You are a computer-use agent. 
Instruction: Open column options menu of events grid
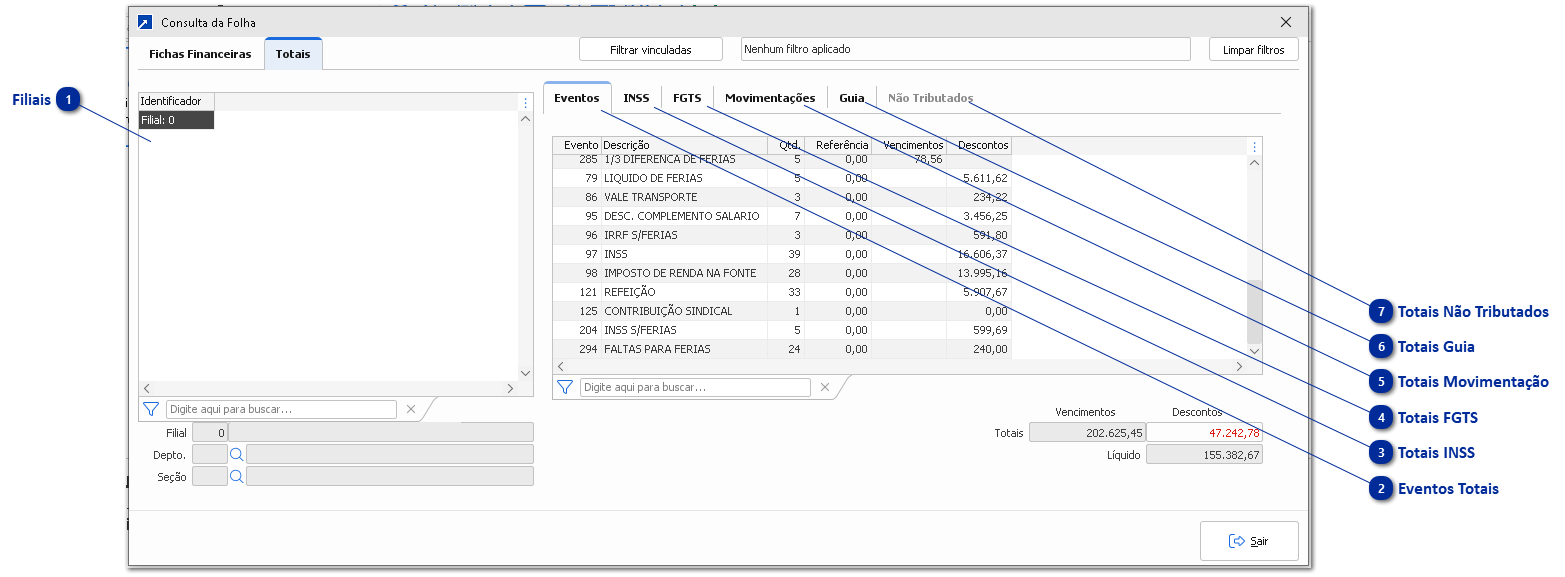point(1254,146)
